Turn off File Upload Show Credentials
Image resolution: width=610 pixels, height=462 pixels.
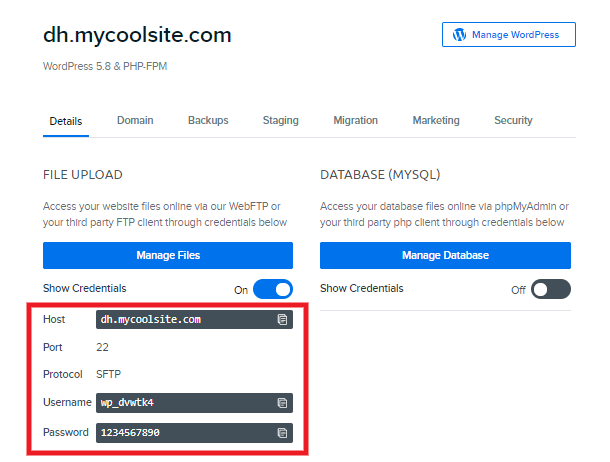(x=273, y=289)
